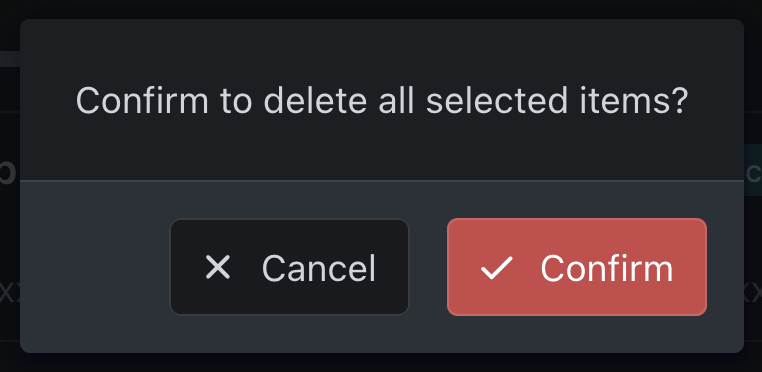Select the 'Confirm' label text
Viewport: 762px width, 372px height.
click(607, 268)
